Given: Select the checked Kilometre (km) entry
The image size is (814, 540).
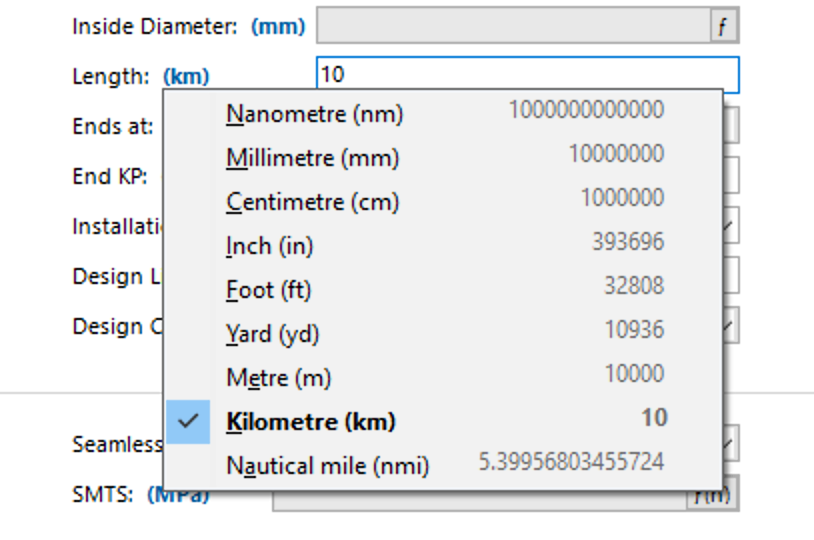Looking at the screenshot, I should click(310, 422).
